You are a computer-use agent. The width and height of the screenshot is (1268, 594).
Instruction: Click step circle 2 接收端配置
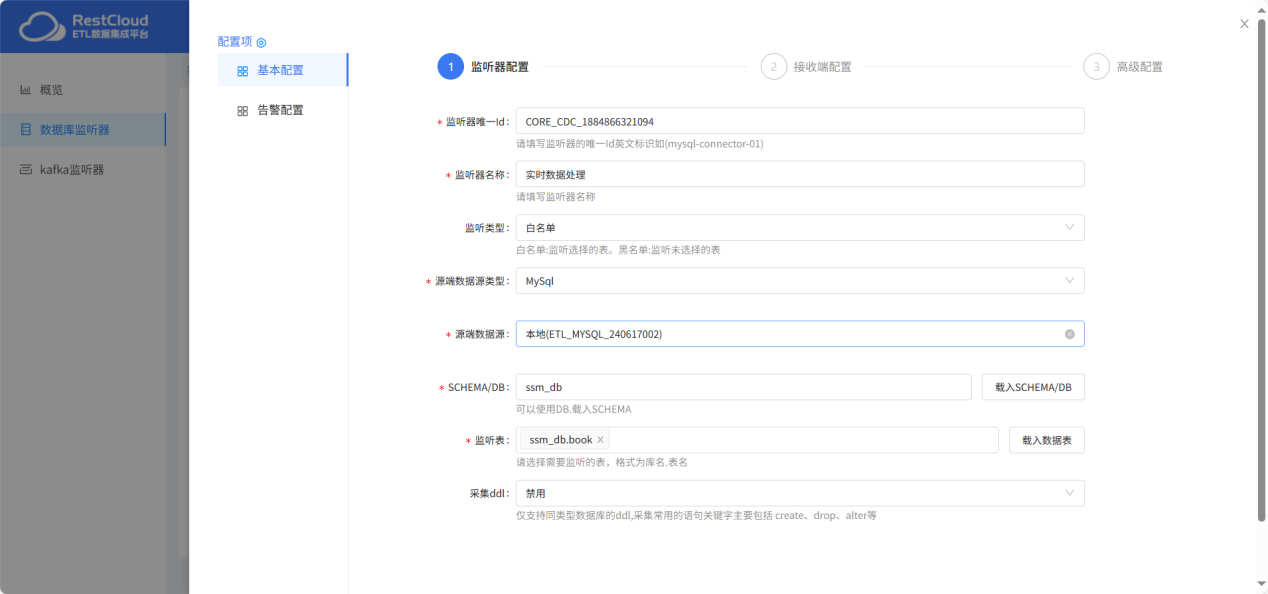tap(773, 66)
